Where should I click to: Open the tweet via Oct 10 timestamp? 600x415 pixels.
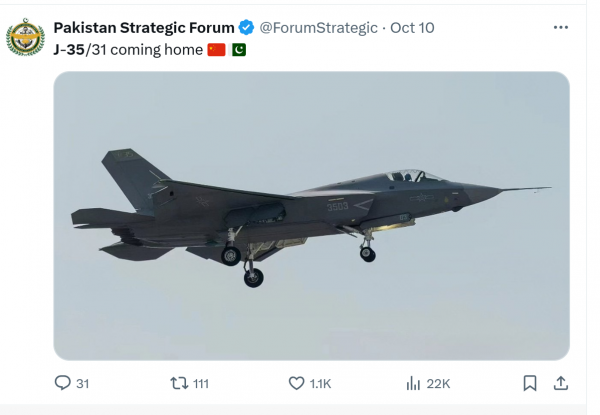tap(414, 27)
